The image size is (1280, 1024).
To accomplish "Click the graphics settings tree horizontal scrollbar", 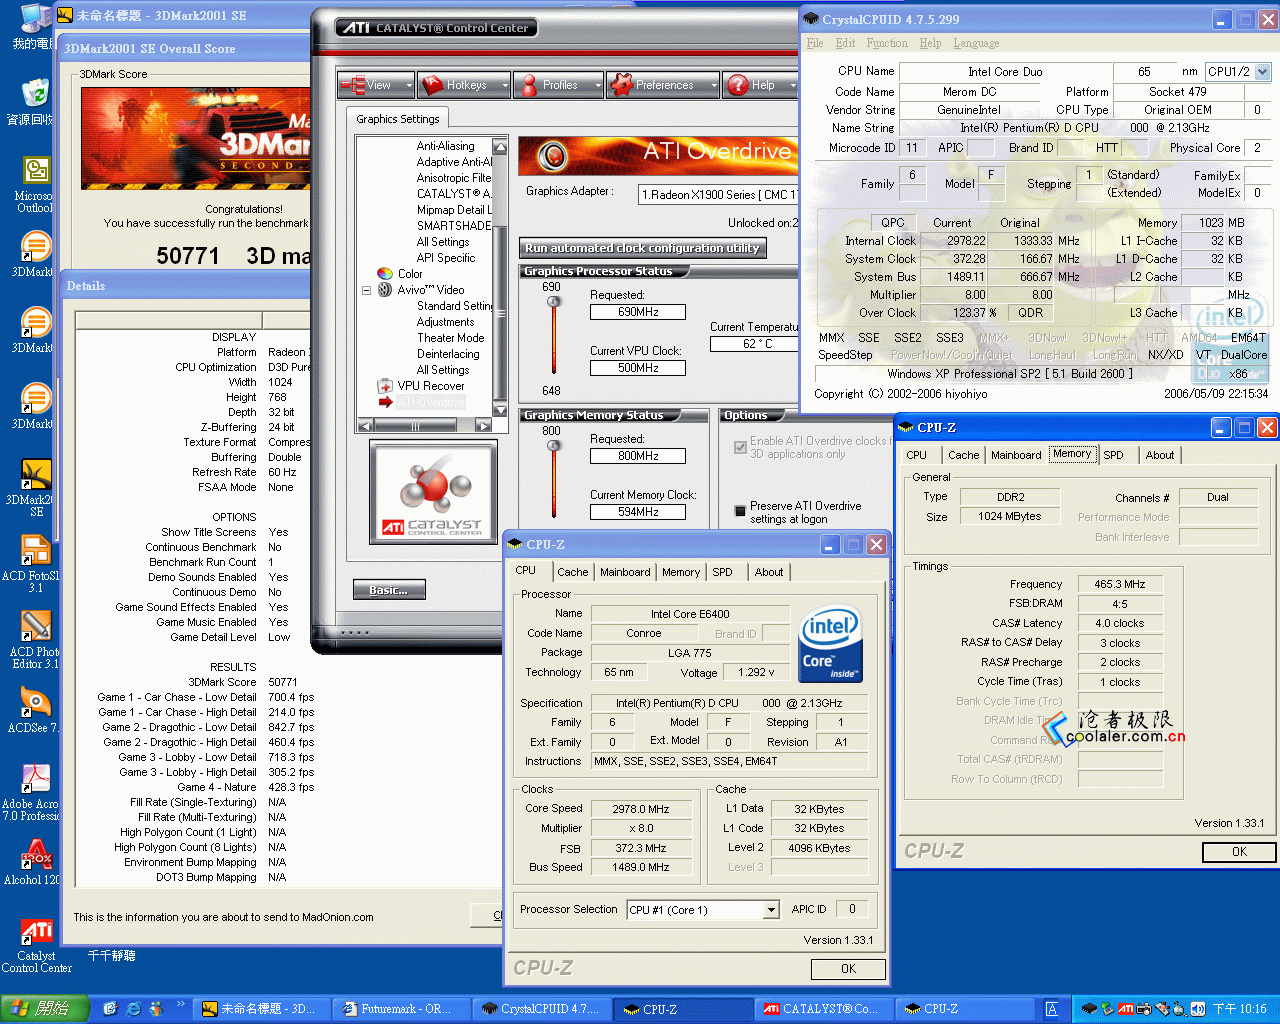I will tap(425, 426).
